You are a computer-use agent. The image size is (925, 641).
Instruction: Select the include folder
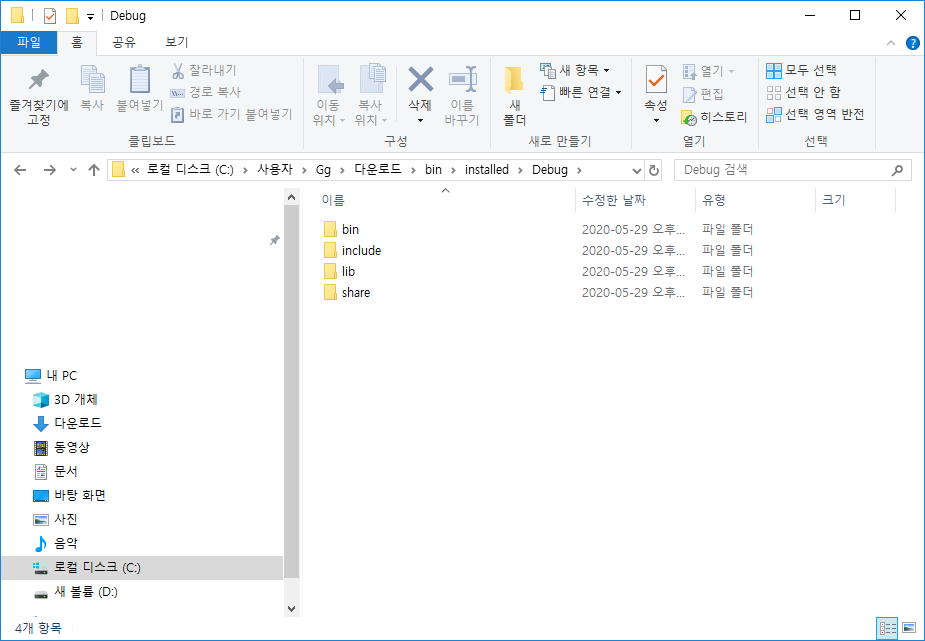tap(361, 251)
